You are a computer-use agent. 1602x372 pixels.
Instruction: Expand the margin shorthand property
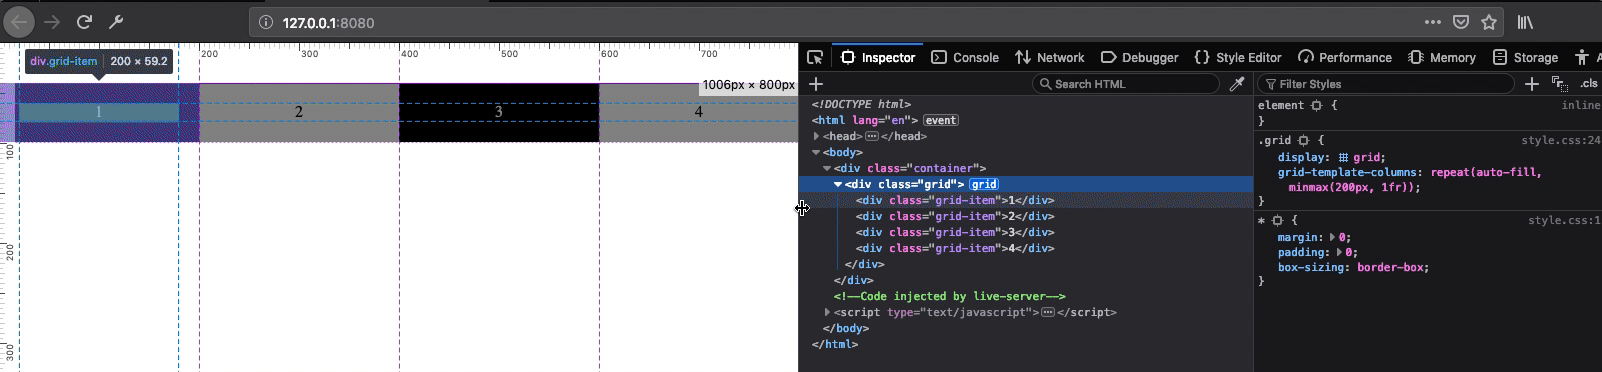(1332, 237)
